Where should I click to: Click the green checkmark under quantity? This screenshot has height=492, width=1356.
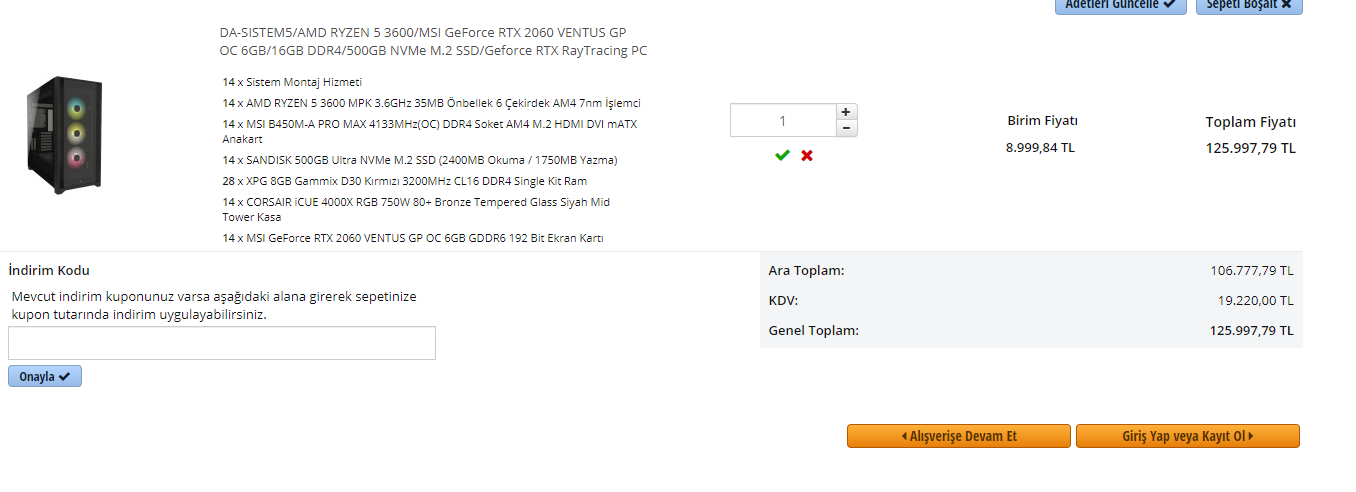pyautogui.click(x=782, y=155)
